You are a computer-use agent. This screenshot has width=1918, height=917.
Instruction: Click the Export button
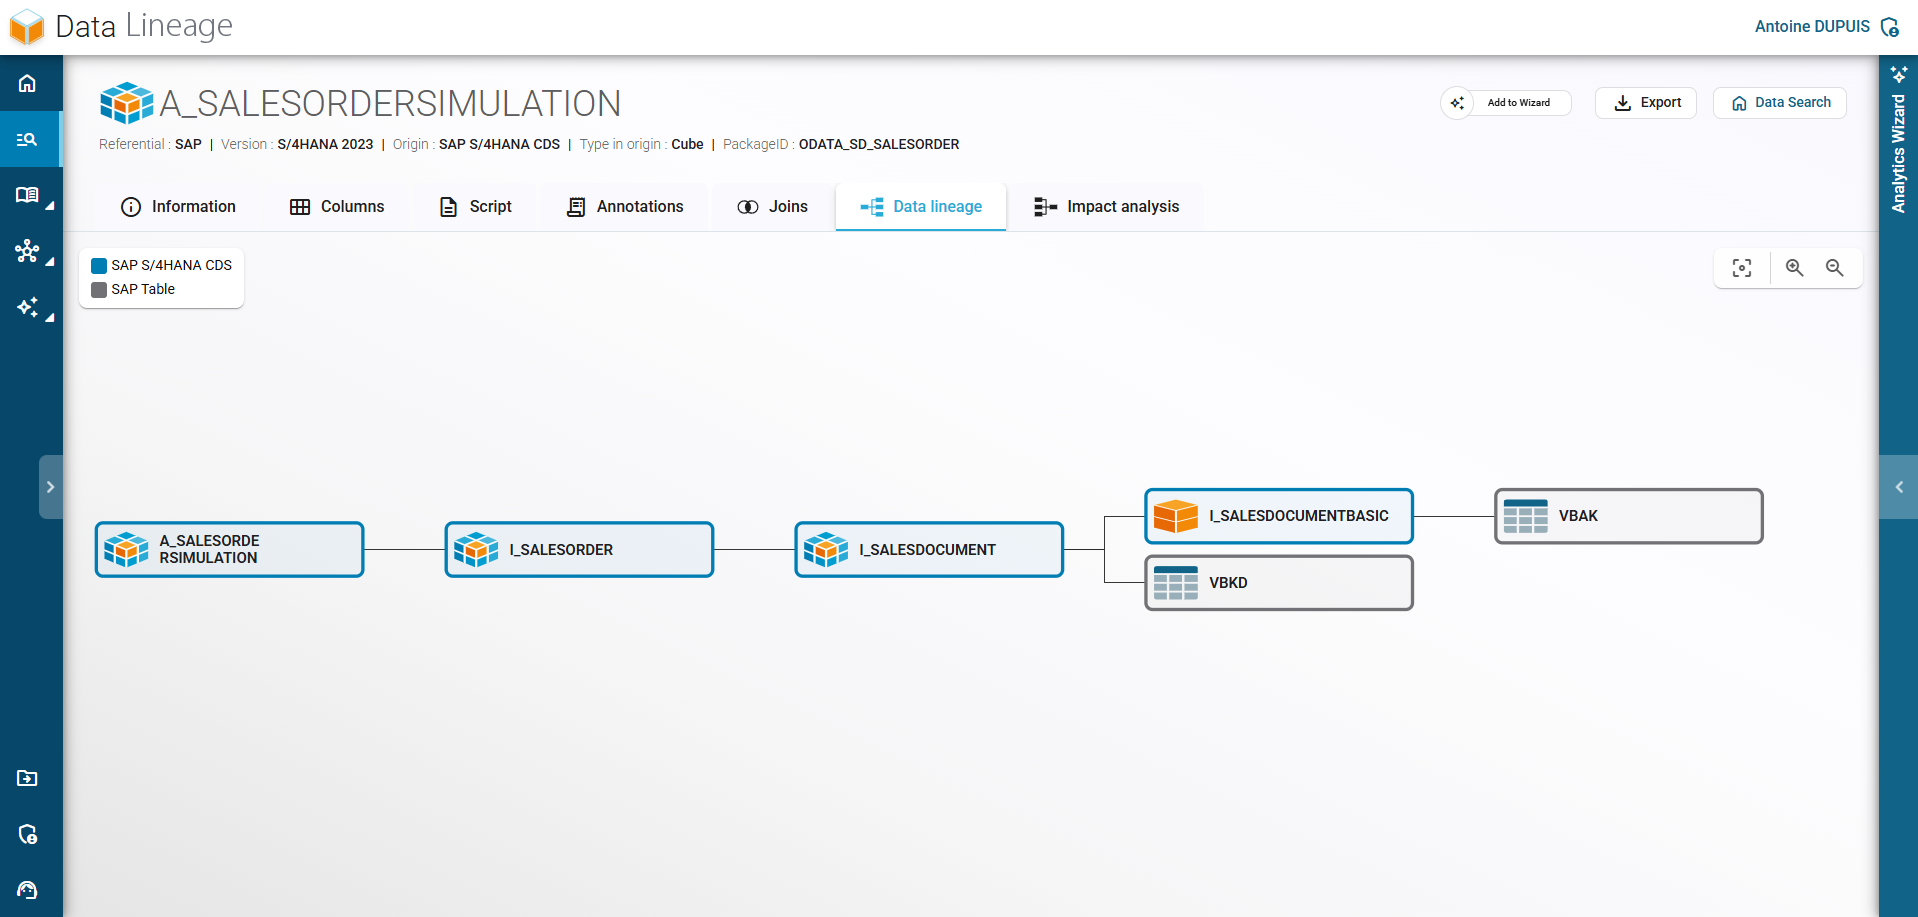pyautogui.click(x=1646, y=102)
